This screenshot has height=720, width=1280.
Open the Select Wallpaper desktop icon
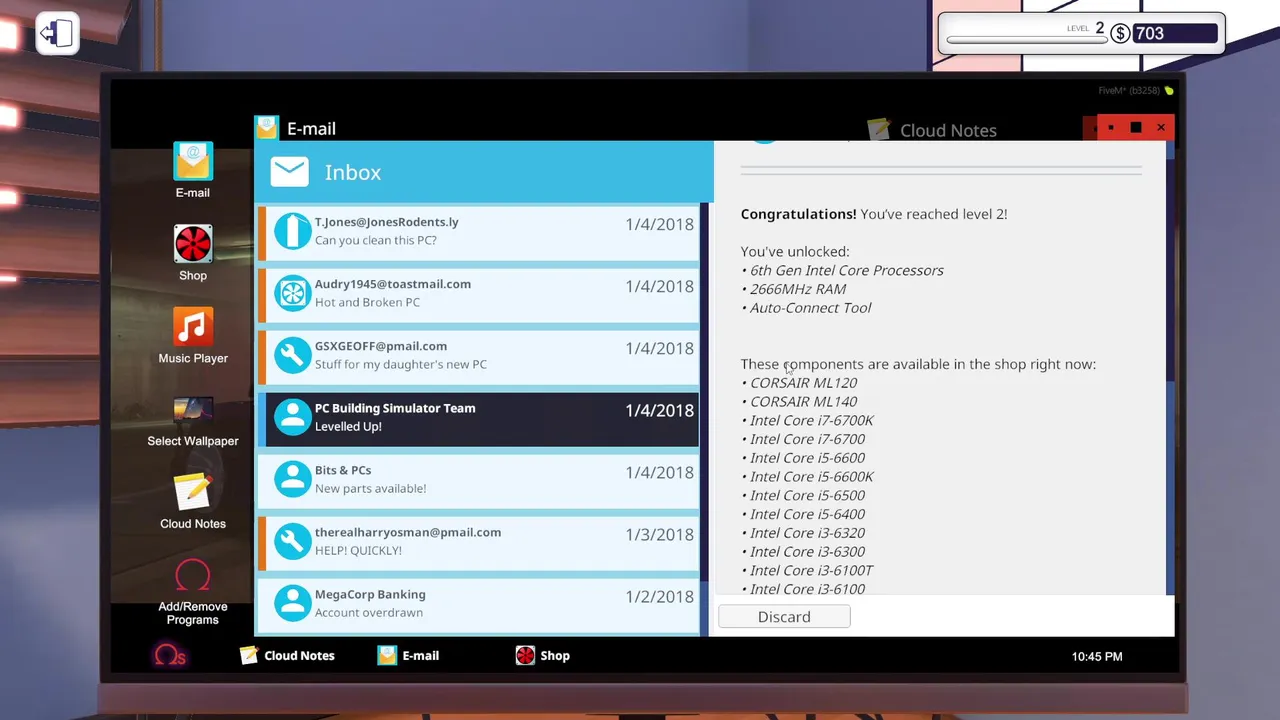tap(193, 419)
